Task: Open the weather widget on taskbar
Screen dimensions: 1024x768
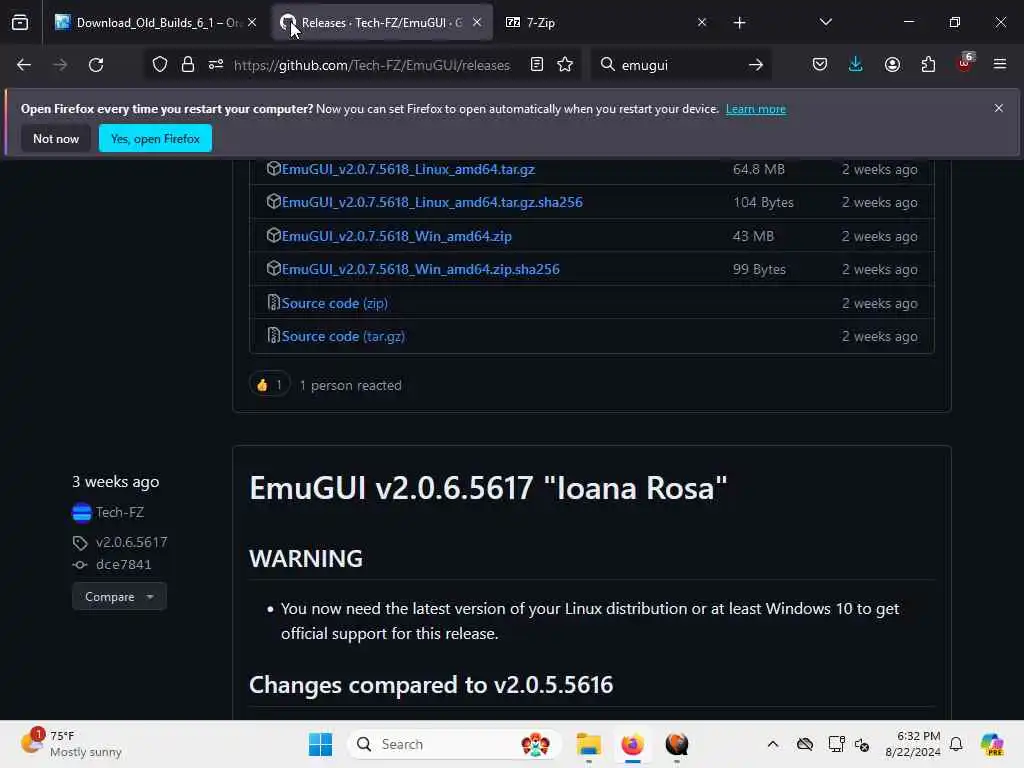Action: pos(72,744)
